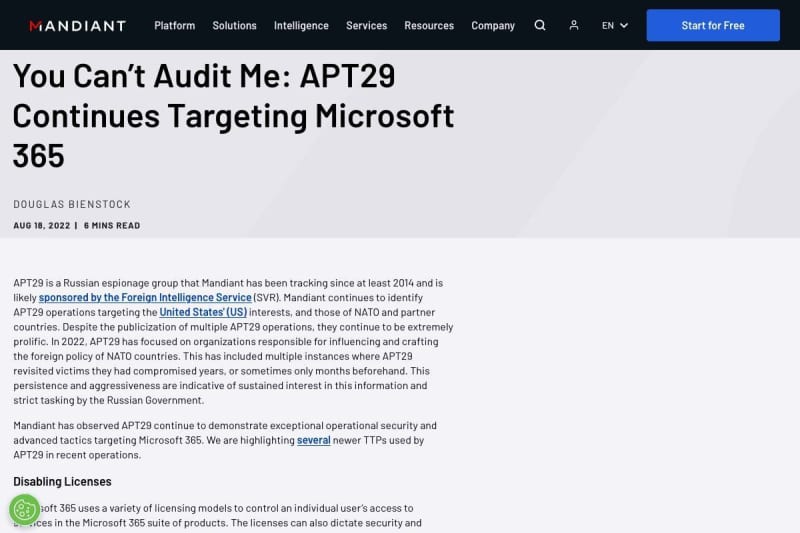Open the Platform menu
Viewport: 800px width, 533px height.
(174, 25)
